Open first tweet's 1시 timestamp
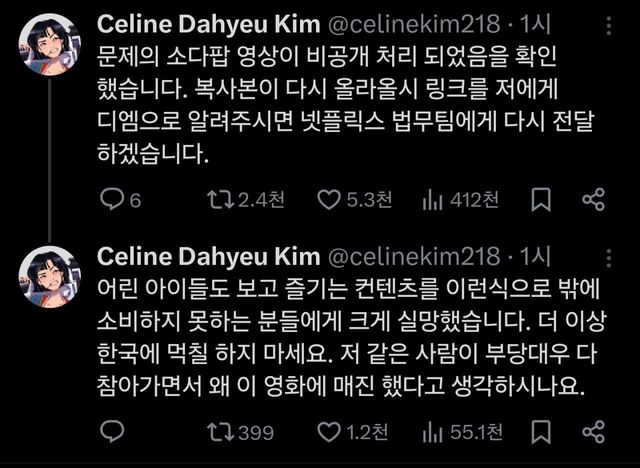The width and height of the screenshot is (640, 468). click(x=538, y=25)
